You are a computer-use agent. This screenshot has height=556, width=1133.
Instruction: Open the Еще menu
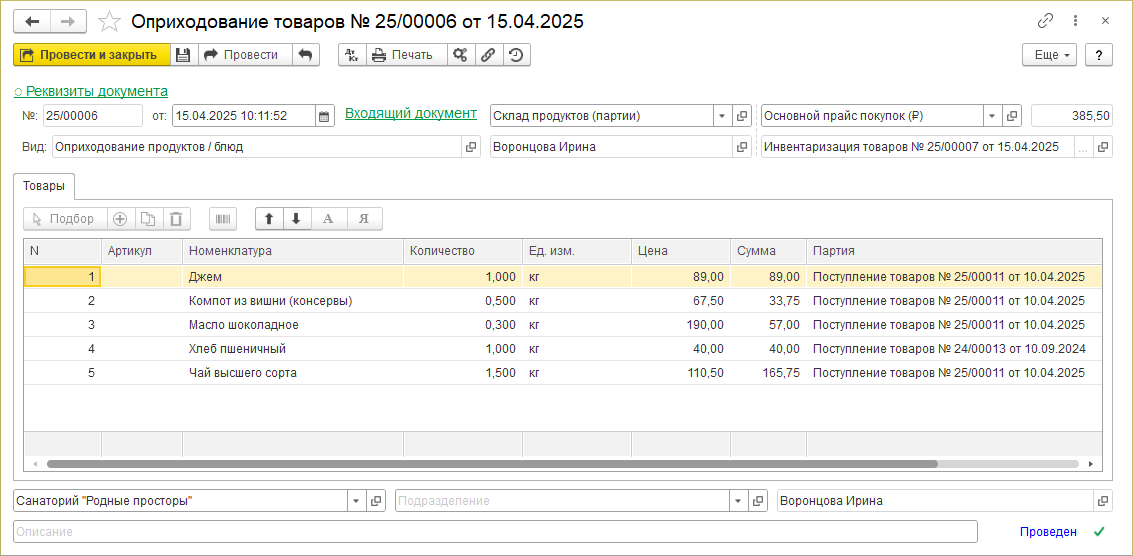(1049, 55)
